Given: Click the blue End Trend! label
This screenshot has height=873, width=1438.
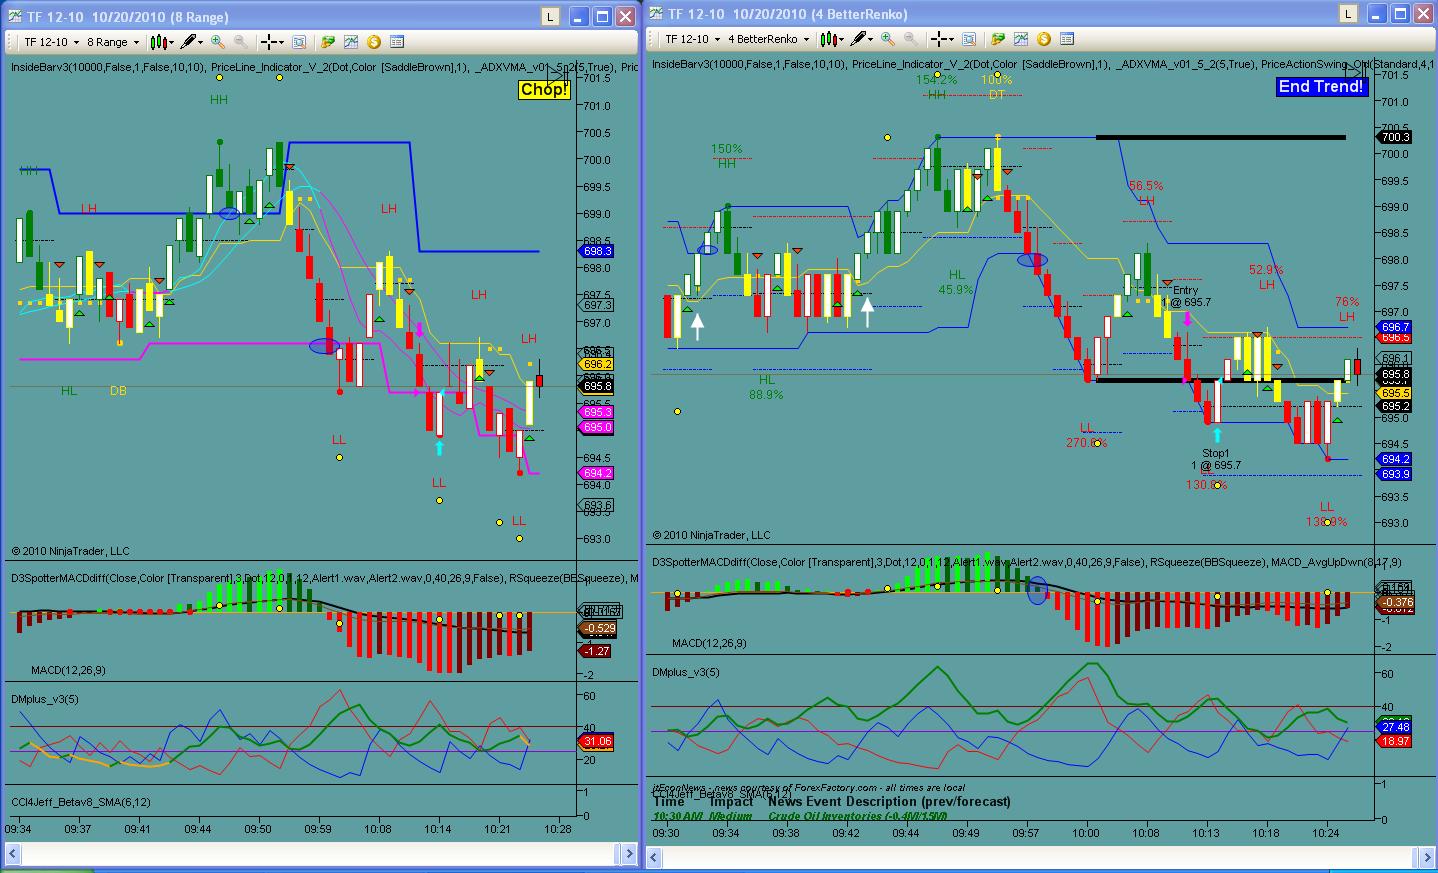Looking at the screenshot, I should click(x=1321, y=86).
